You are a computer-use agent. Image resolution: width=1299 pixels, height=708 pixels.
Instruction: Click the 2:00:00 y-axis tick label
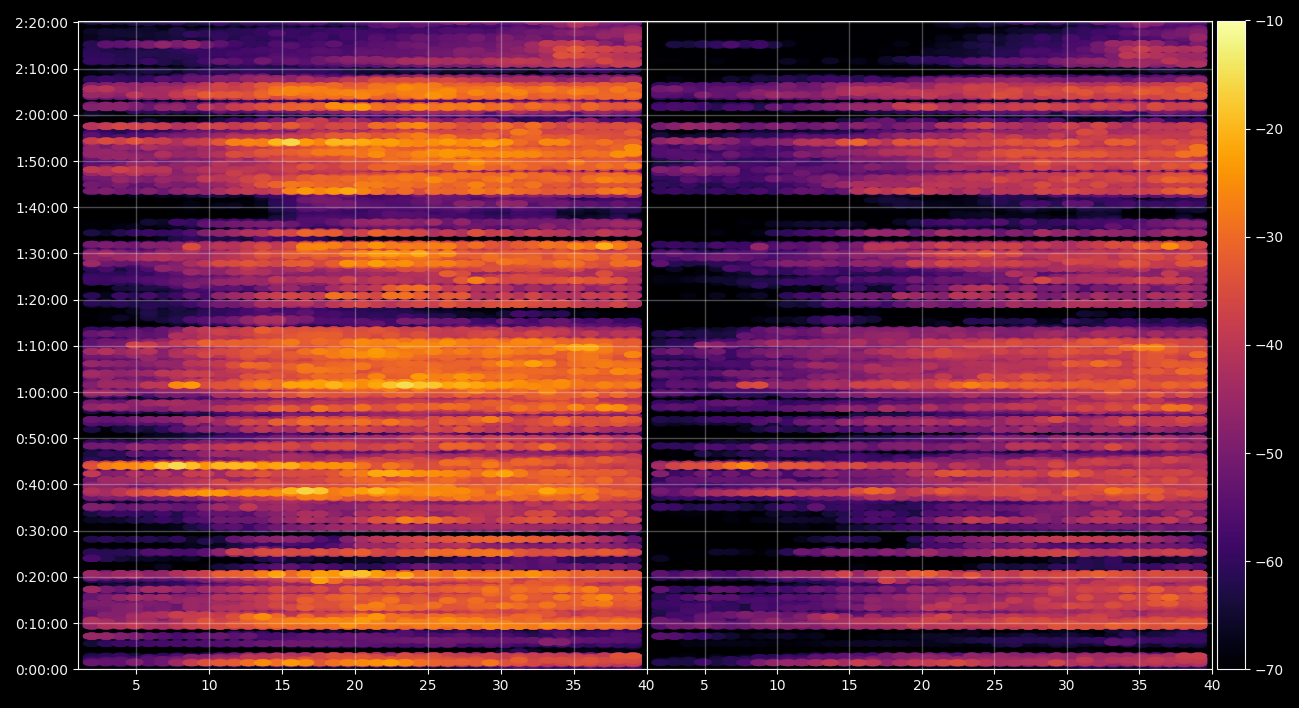point(42,115)
